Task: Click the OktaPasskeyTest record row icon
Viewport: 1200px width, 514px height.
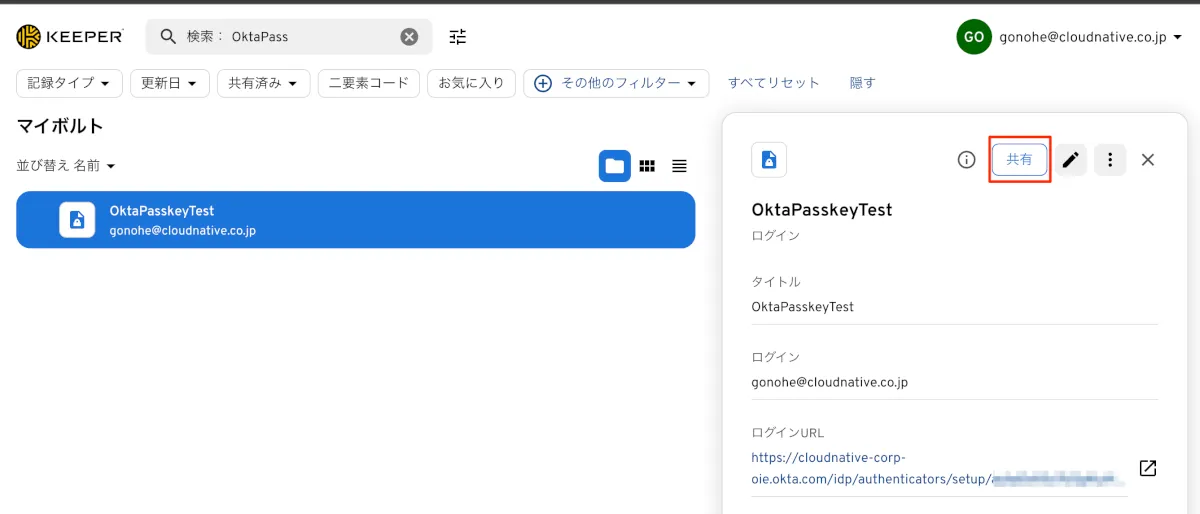Action: [x=77, y=220]
